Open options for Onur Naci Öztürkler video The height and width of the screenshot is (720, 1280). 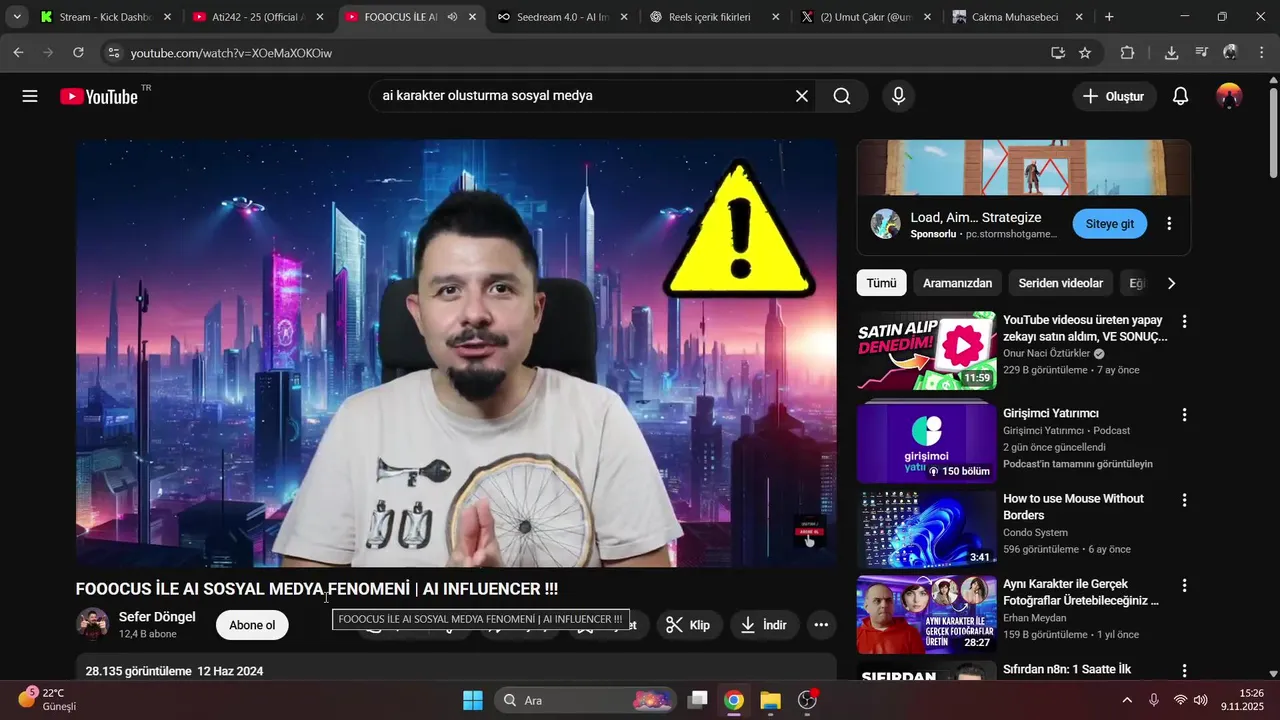click(x=1185, y=322)
